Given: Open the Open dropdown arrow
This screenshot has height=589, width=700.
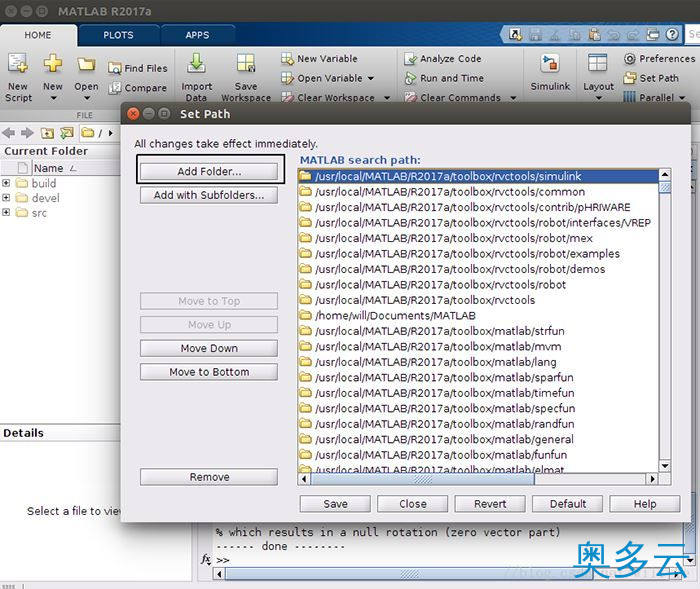Looking at the screenshot, I should 87,98.
